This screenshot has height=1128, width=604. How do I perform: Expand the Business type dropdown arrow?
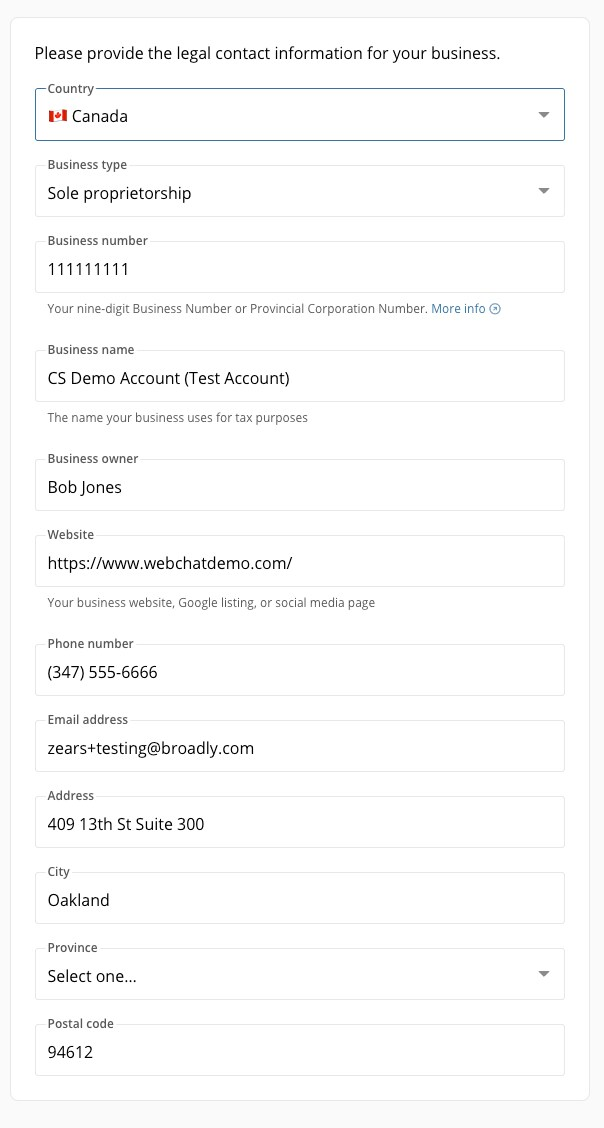coord(544,191)
